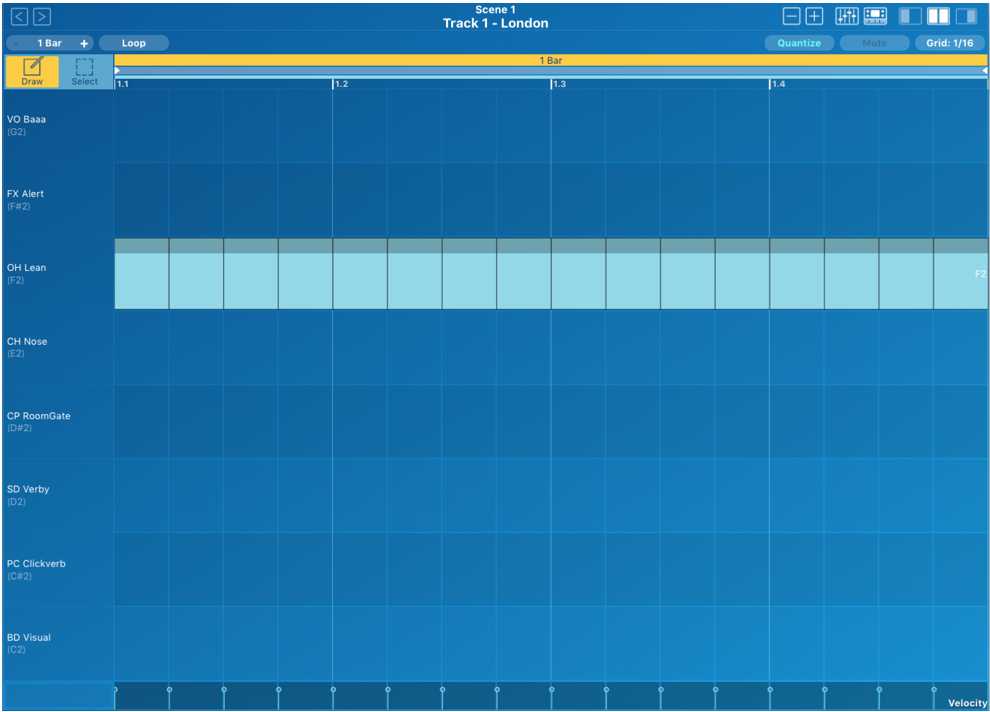Screen dimensions: 990x712
Task: Click the OH Lean note starting at 1.2
Action: pyautogui.click(x=361, y=273)
